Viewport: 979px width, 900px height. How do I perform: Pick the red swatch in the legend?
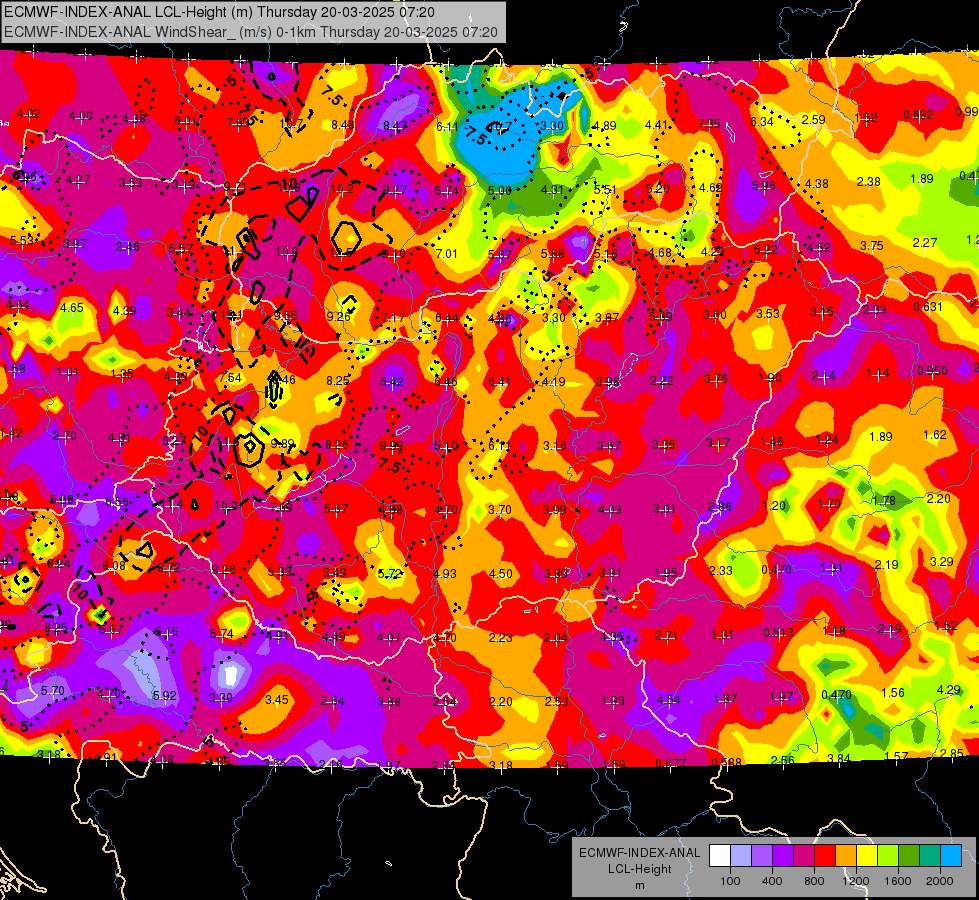825,856
